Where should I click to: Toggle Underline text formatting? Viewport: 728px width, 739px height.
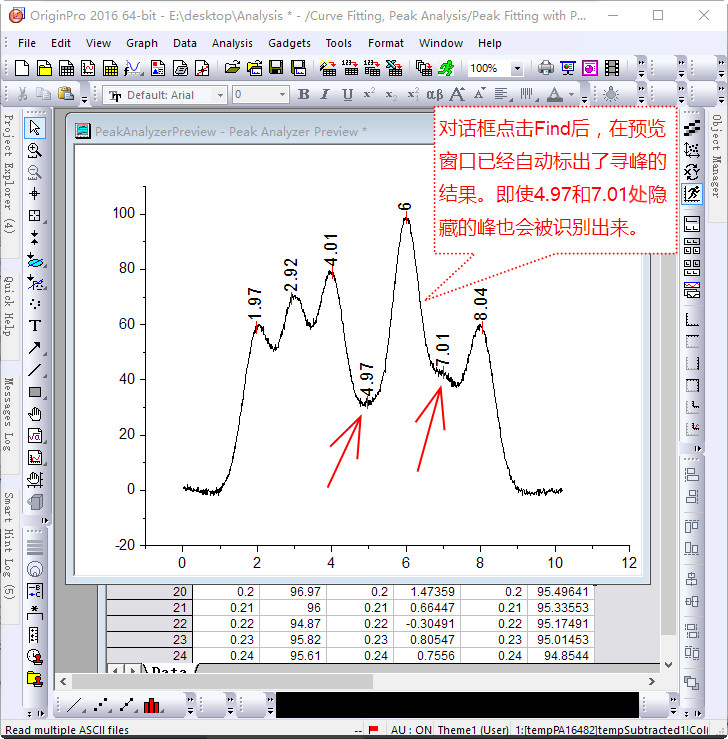347,94
